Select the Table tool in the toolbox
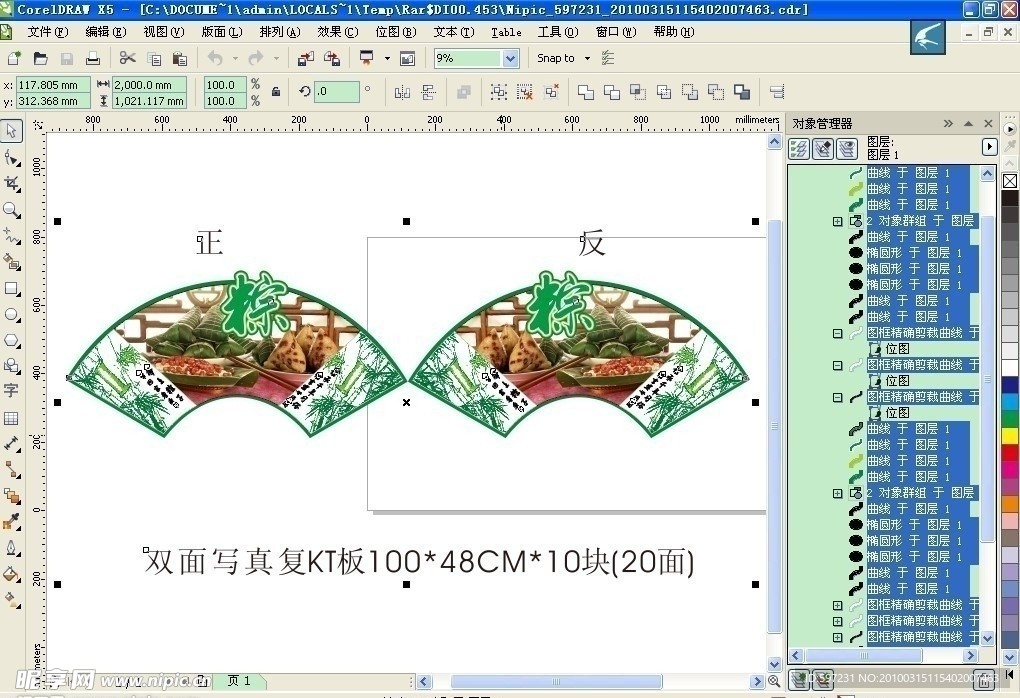Image resolution: width=1020 pixels, height=698 pixels. click(x=12, y=418)
